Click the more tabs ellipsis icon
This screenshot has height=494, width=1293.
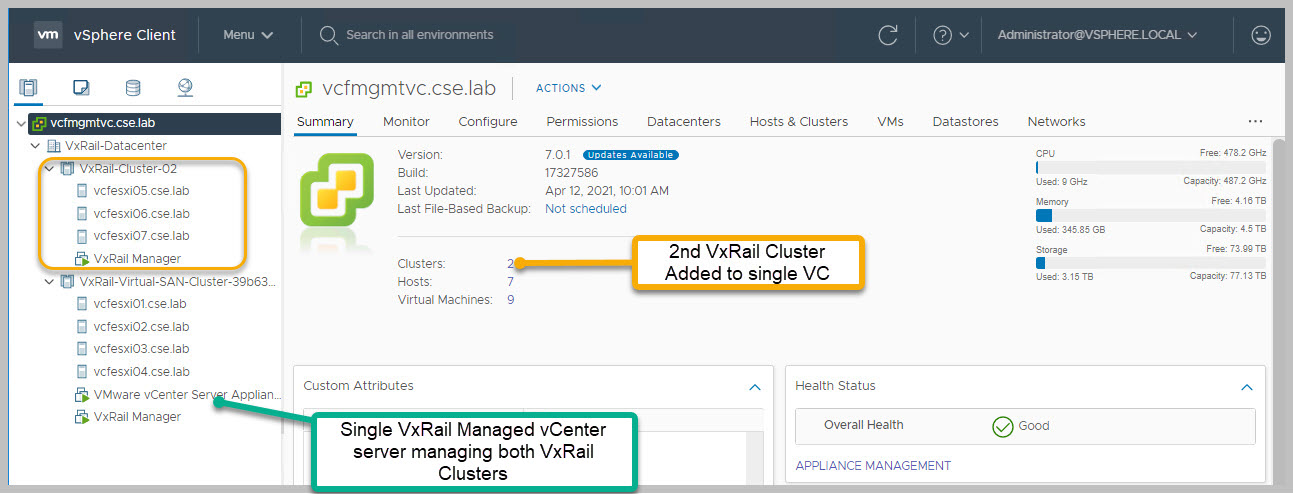pyautogui.click(x=1255, y=122)
